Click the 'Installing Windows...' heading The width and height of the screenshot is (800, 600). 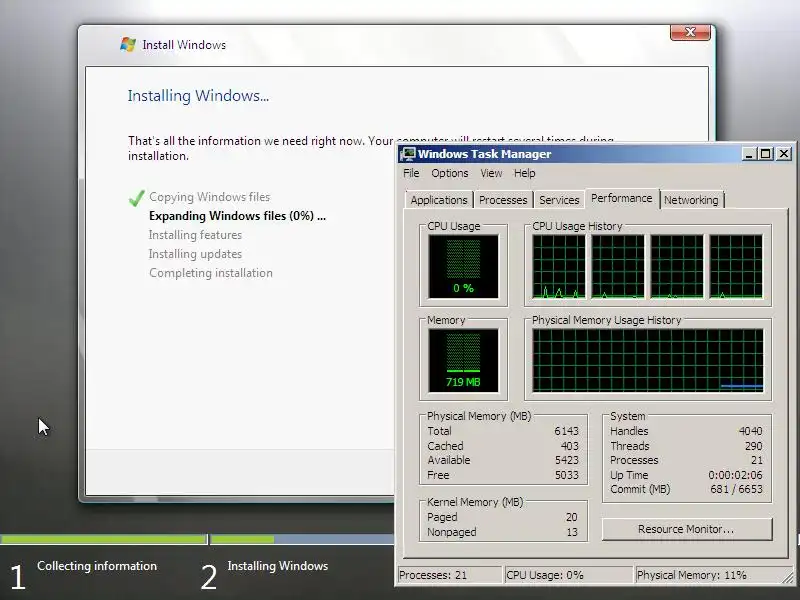tap(198, 96)
